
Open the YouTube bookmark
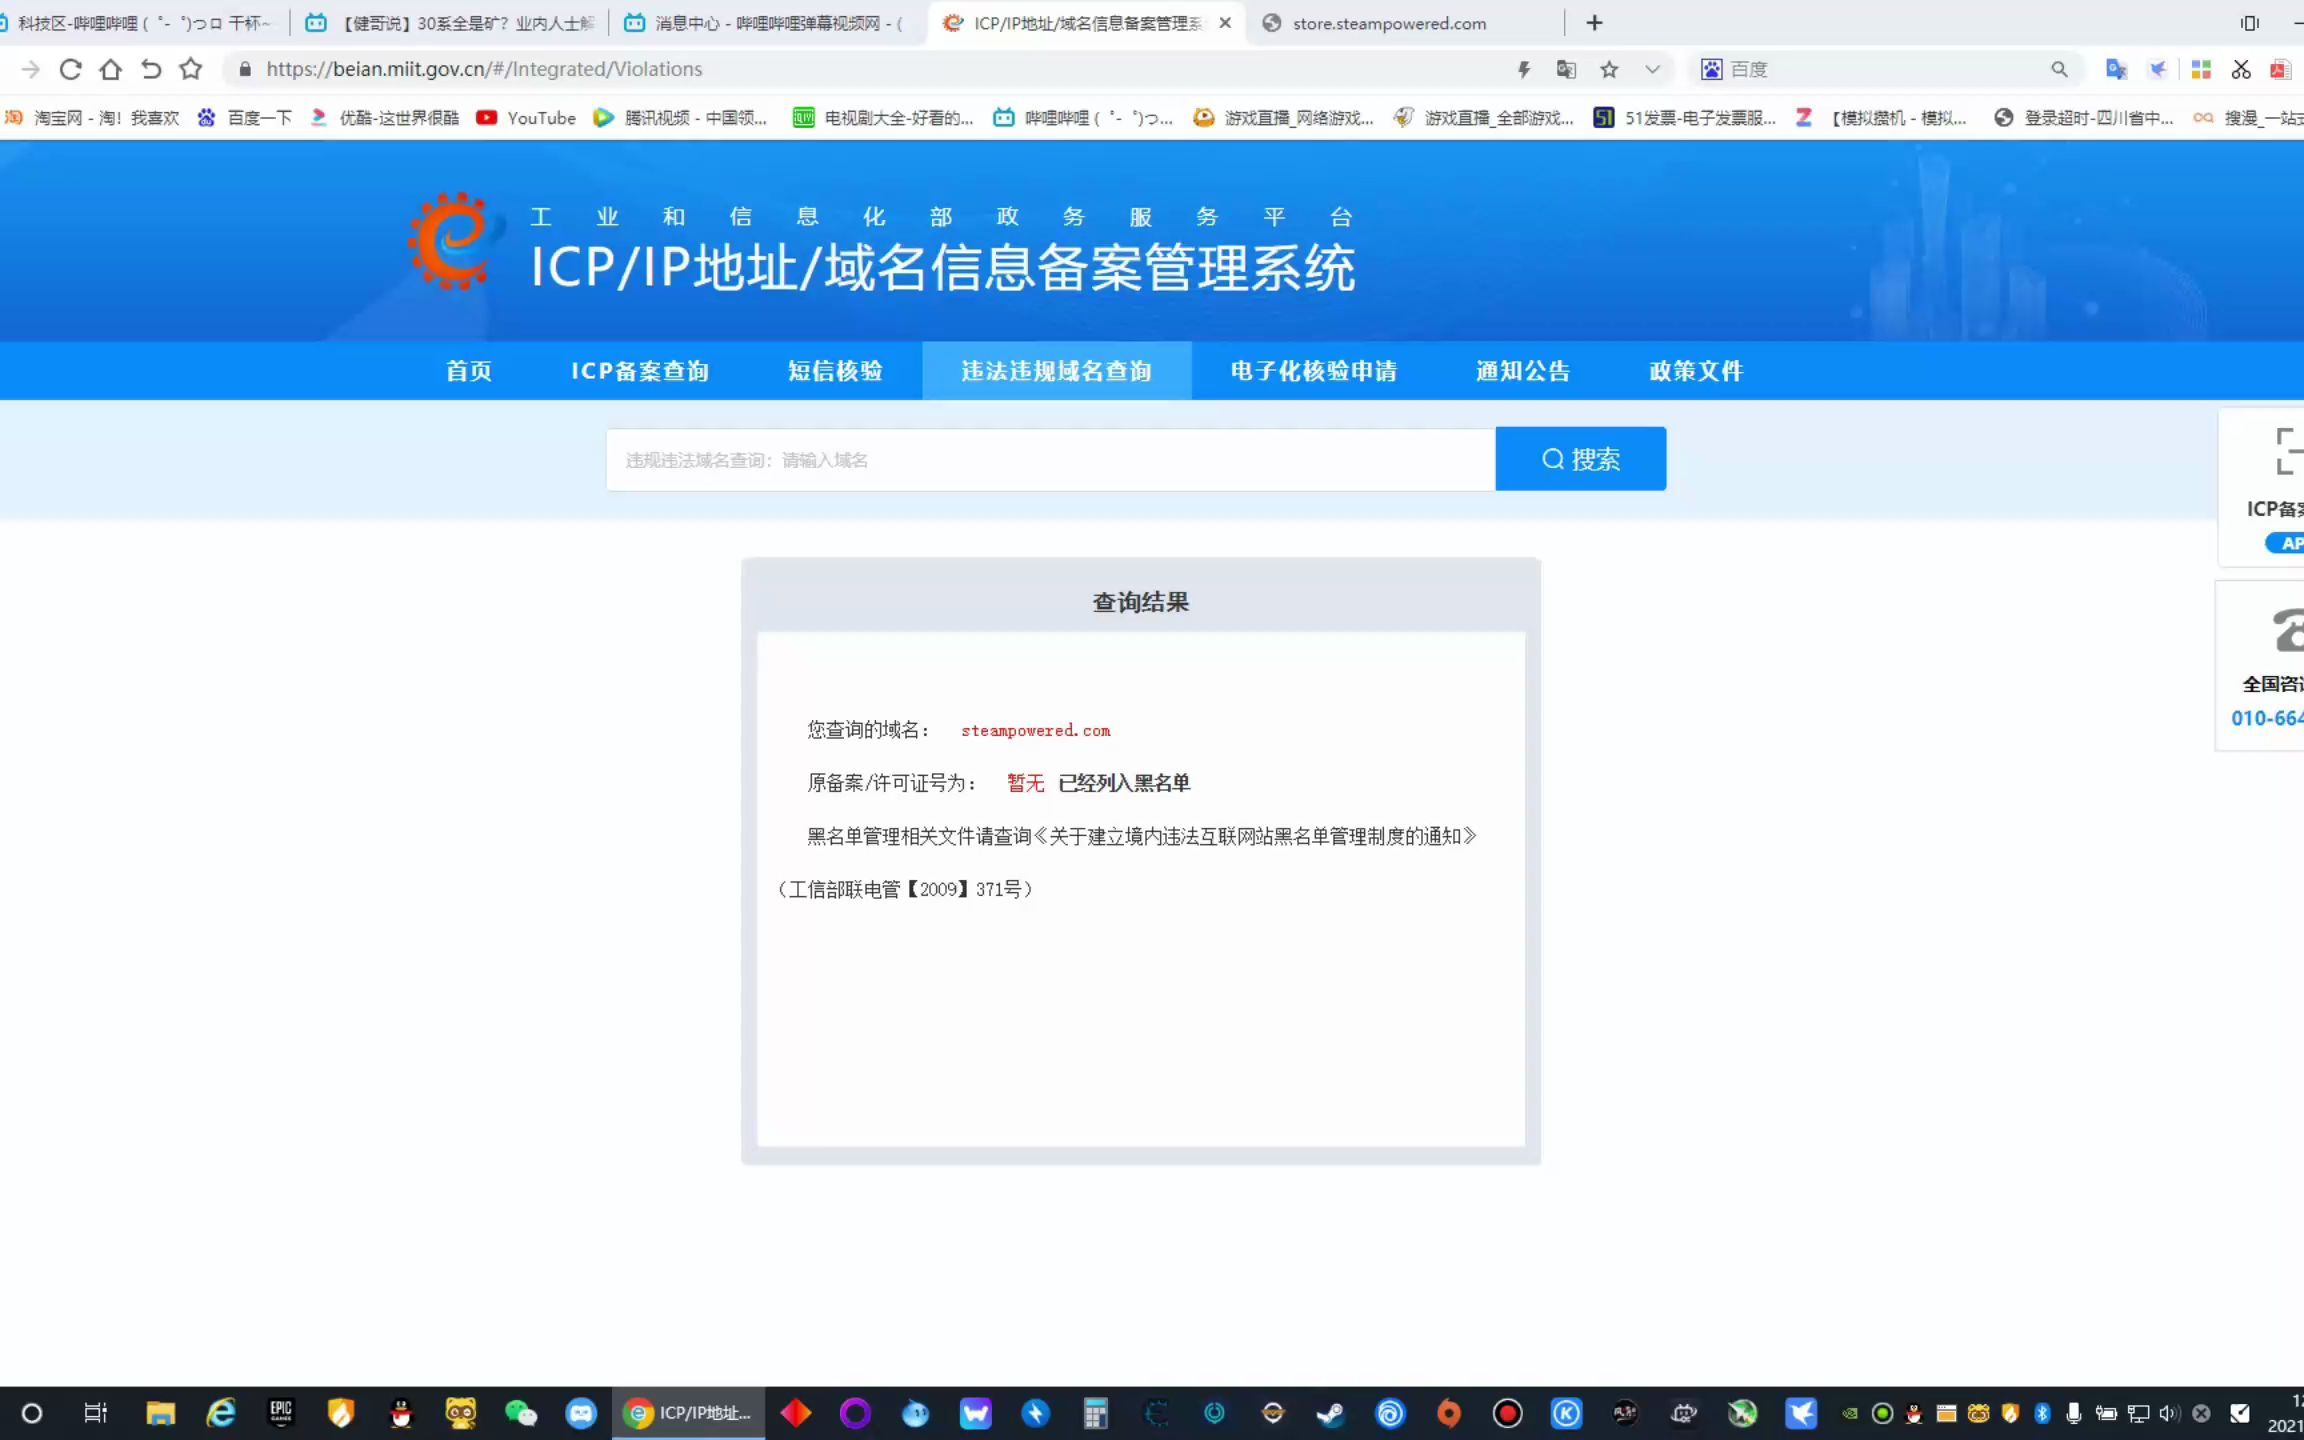527,118
